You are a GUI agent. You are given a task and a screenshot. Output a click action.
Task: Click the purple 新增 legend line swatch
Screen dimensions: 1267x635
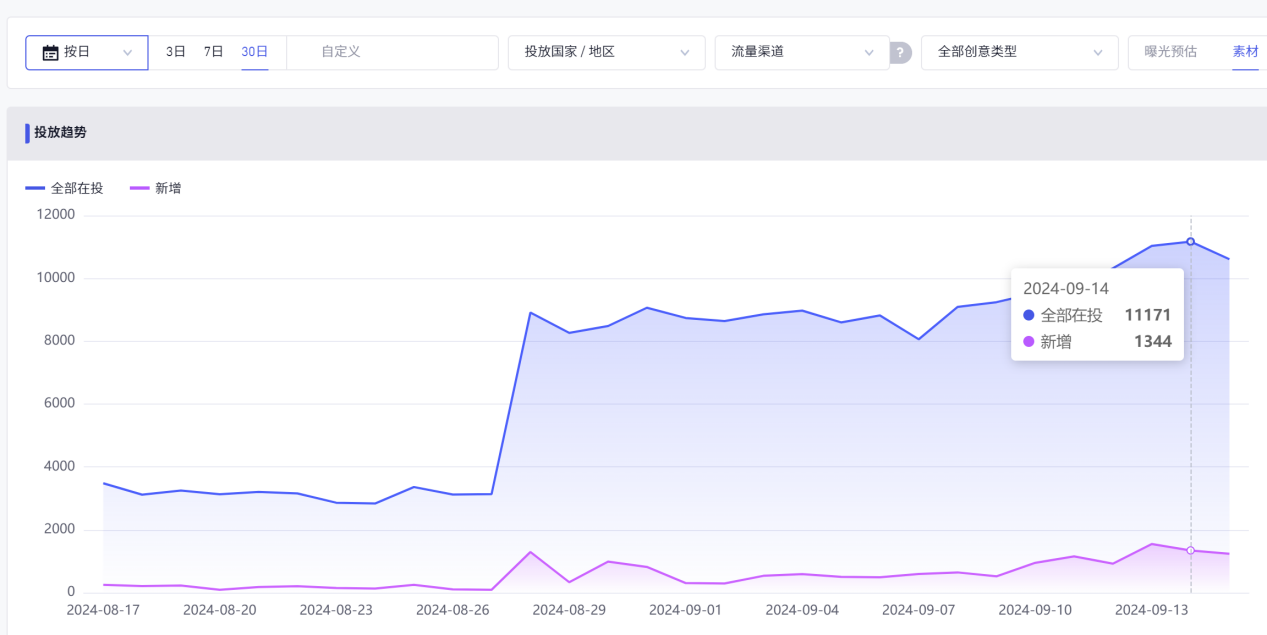(140, 188)
